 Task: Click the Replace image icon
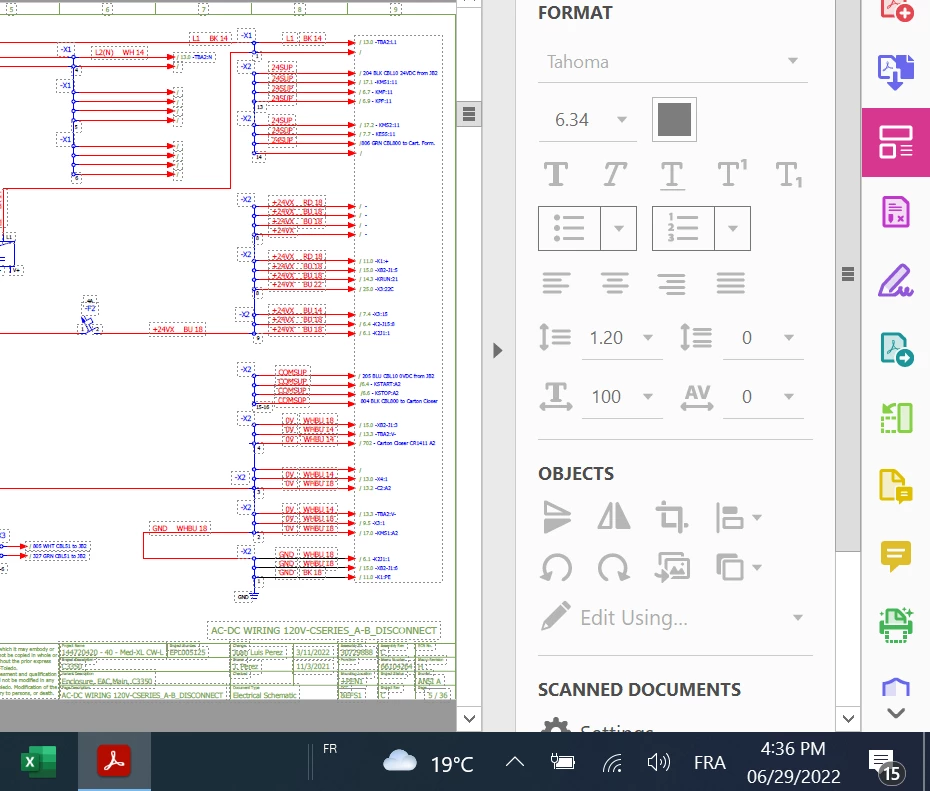click(x=672, y=567)
